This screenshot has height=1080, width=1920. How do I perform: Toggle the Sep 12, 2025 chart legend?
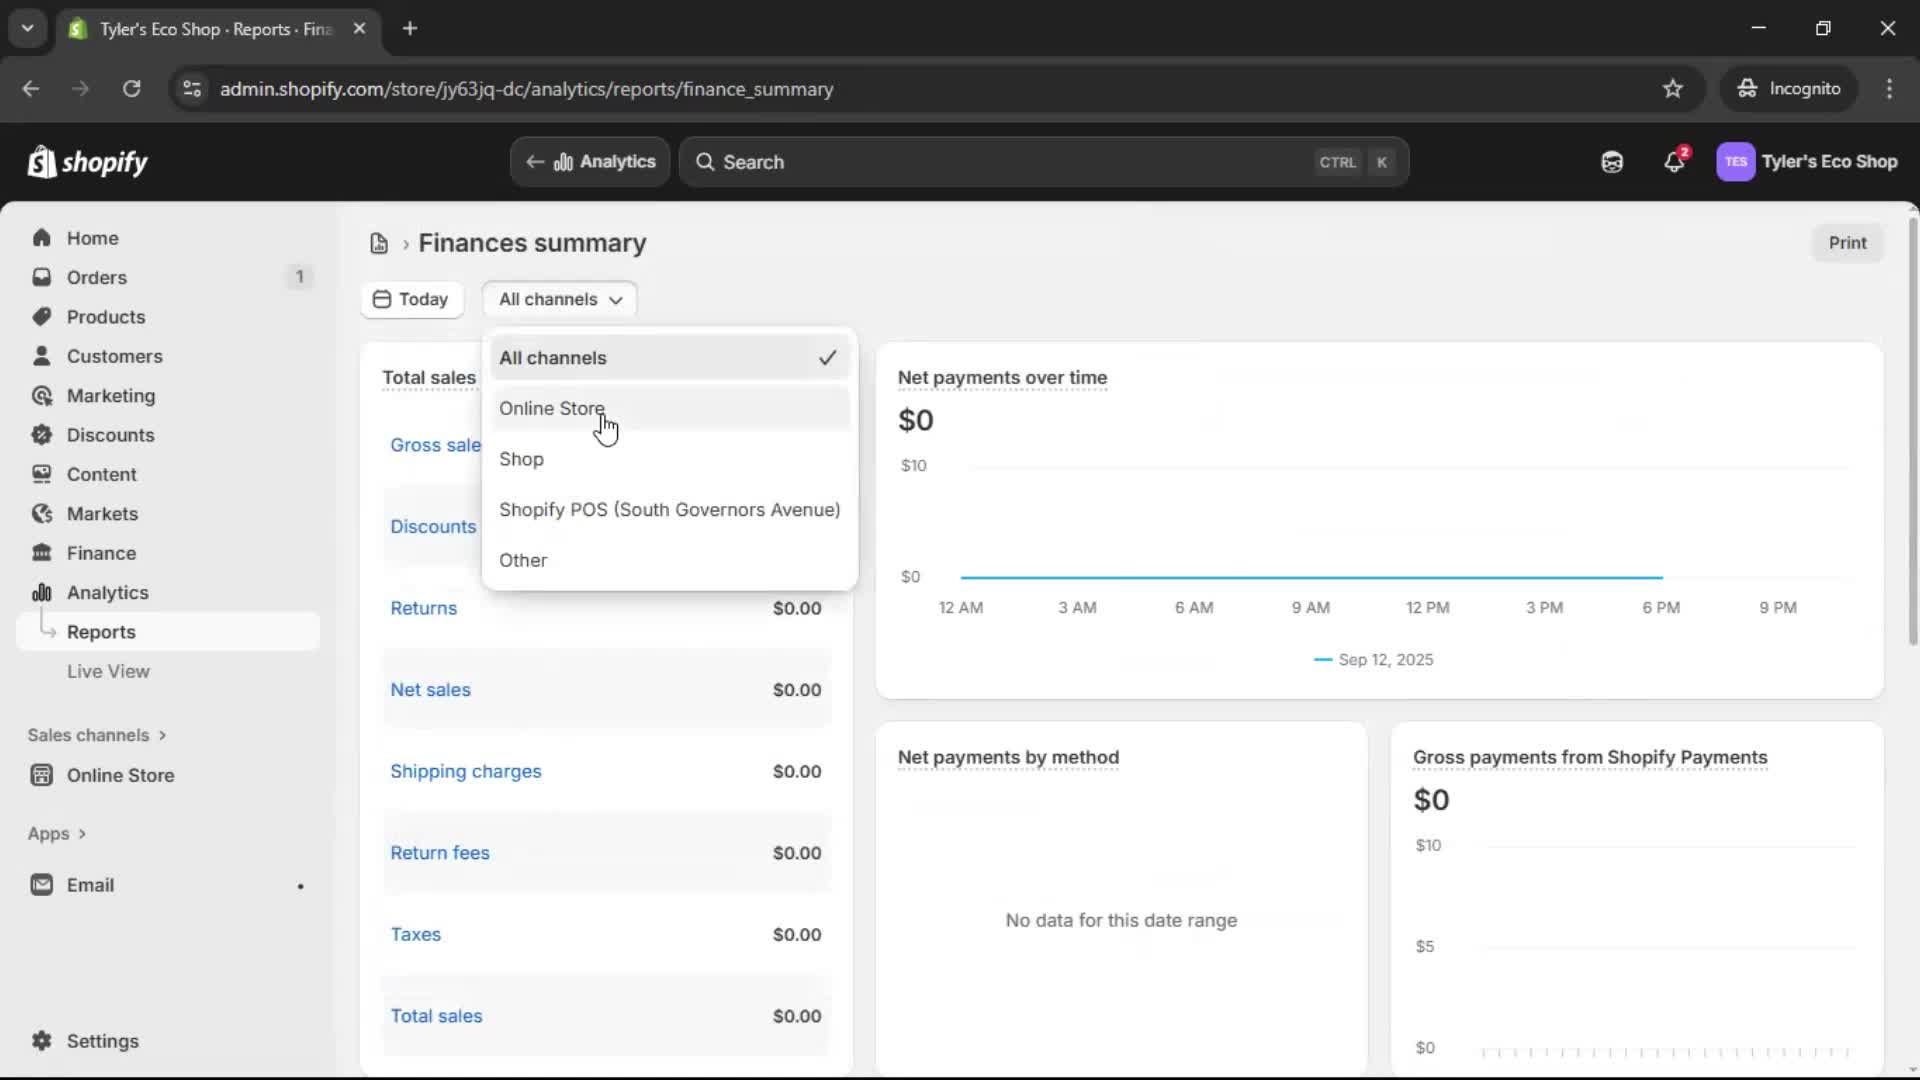click(x=1374, y=659)
